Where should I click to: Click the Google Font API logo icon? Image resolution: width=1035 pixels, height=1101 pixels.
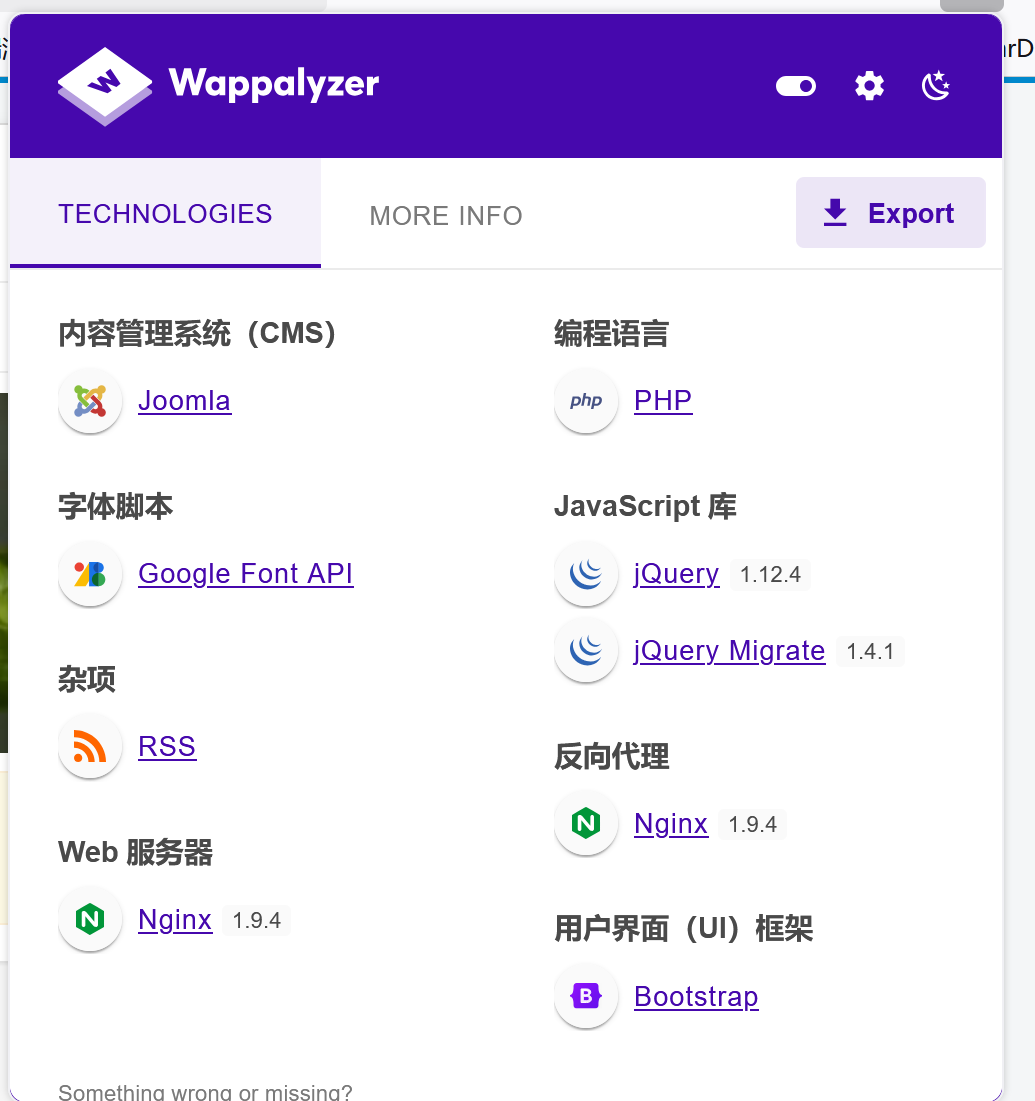point(90,574)
